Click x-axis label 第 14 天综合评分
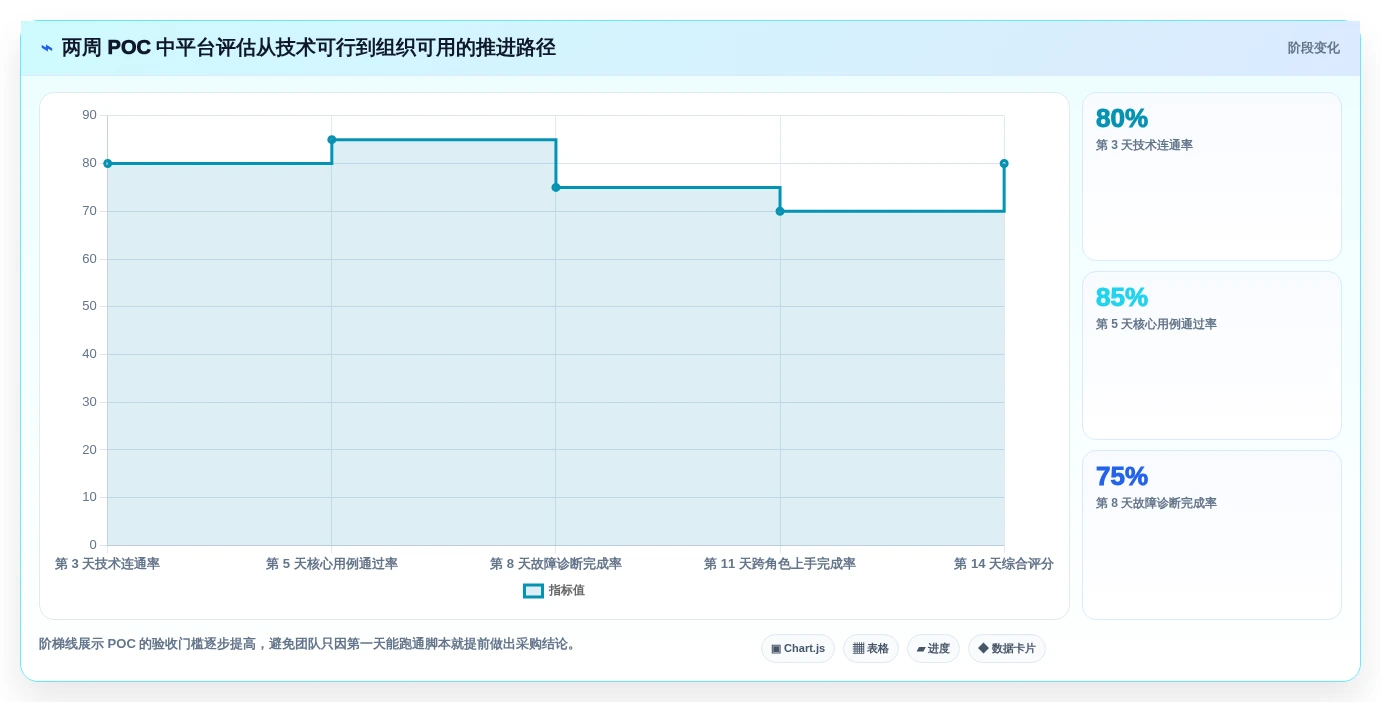1381x702 pixels. (1004, 564)
